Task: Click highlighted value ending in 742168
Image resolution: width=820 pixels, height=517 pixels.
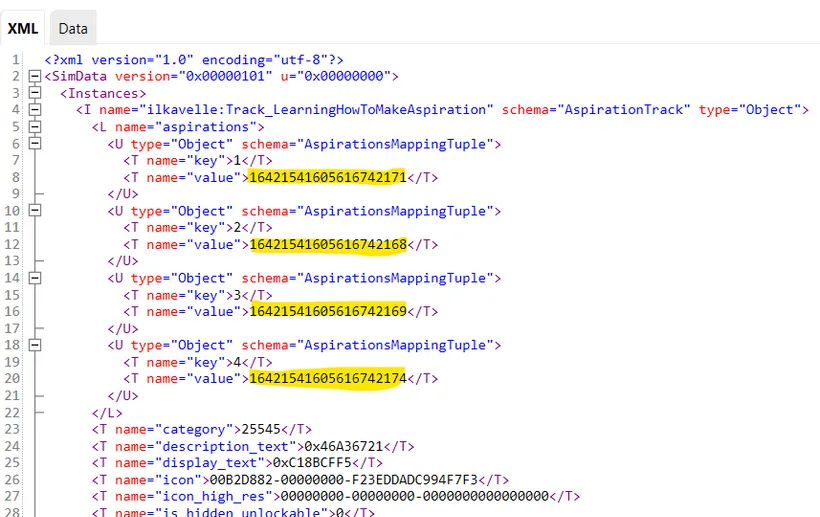Action: tap(327, 245)
